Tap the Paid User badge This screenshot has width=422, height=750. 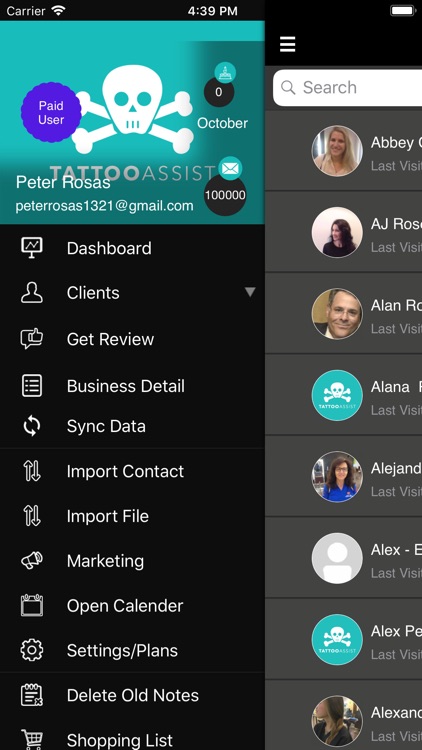pos(51,112)
